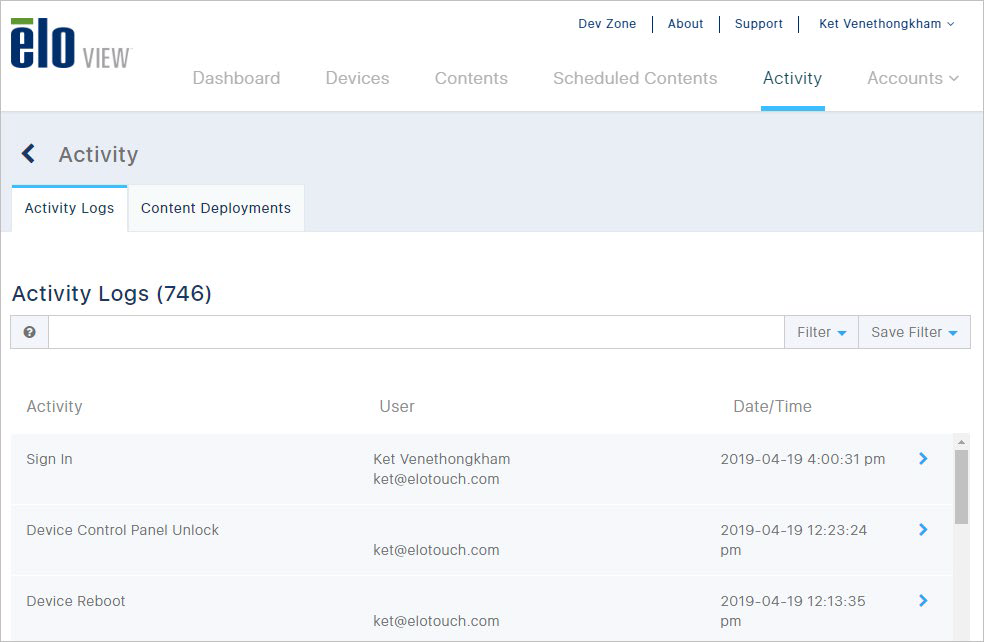Click the activity log vertical scrollbar thumb
The height and width of the screenshot is (642, 984).
pos(961,487)
